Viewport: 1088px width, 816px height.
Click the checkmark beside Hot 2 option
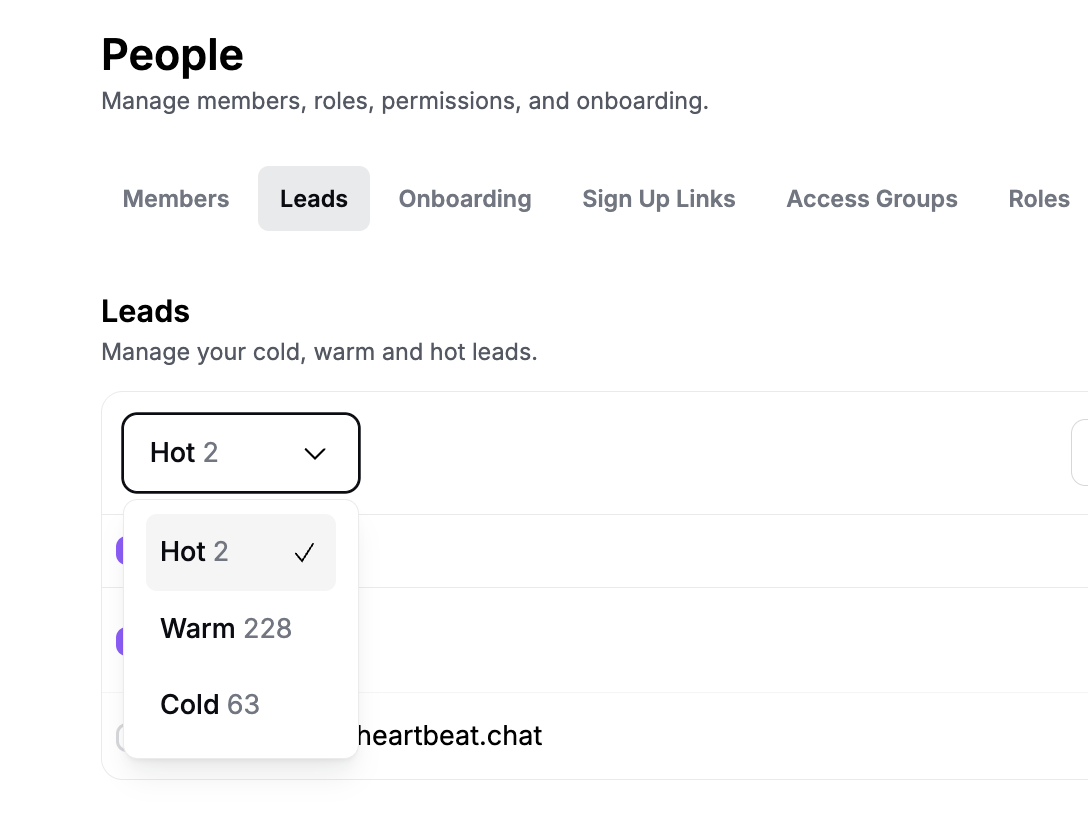click(x=305, y=553)
